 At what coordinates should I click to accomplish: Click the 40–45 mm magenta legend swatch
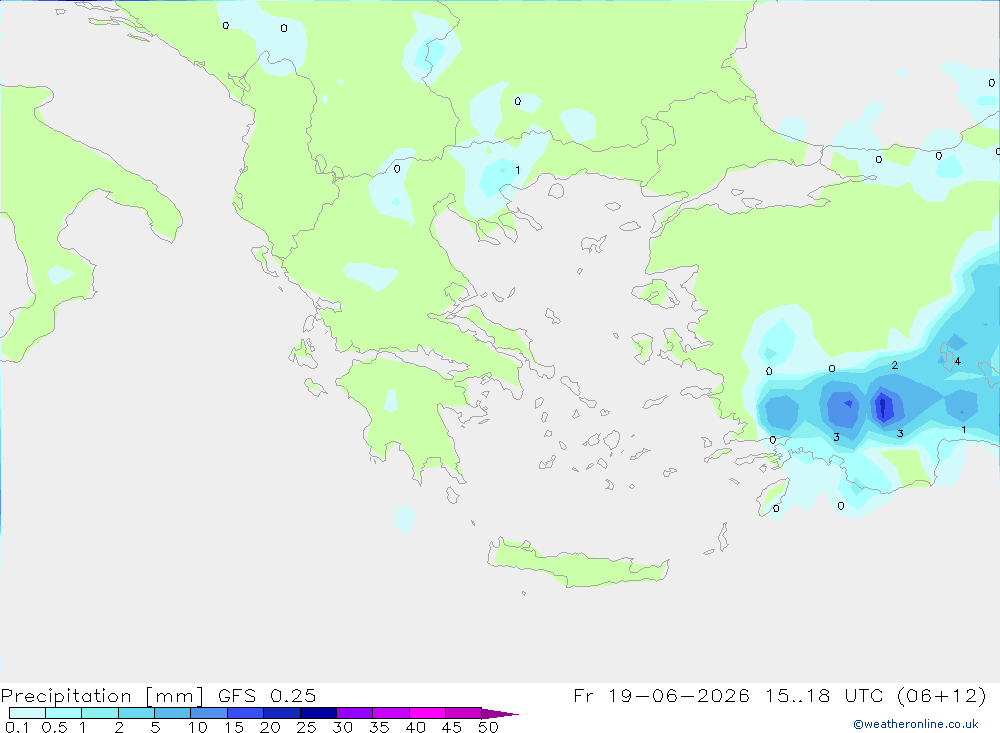click(427, 713)
